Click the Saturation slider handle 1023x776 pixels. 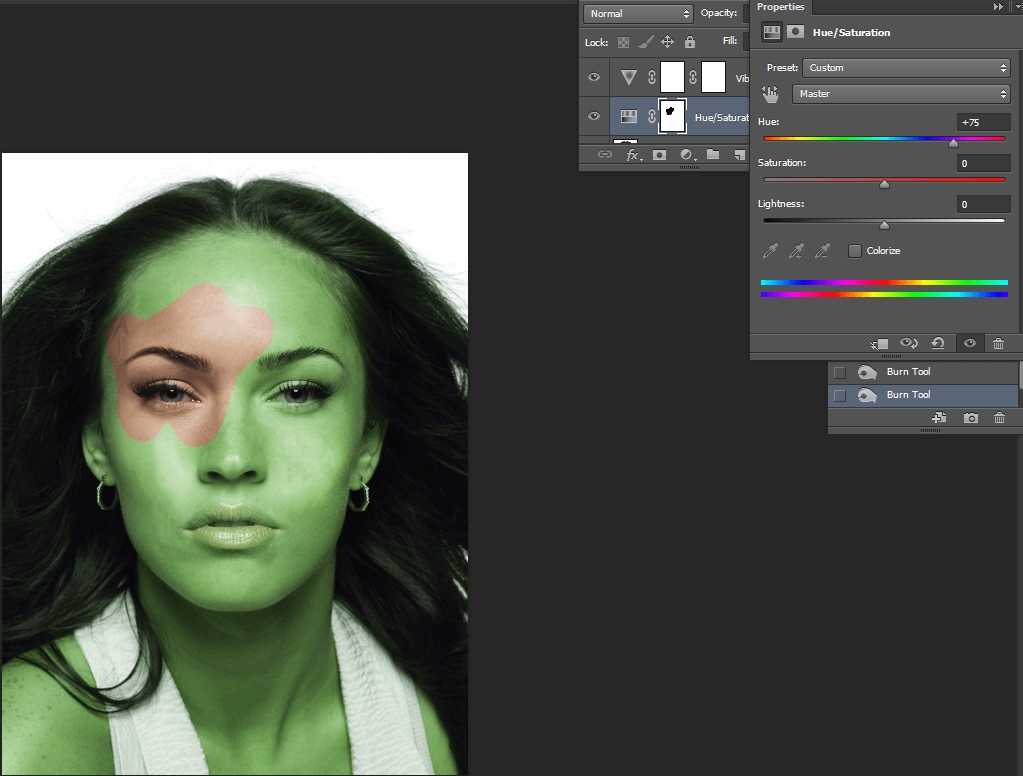coord(884,184)
